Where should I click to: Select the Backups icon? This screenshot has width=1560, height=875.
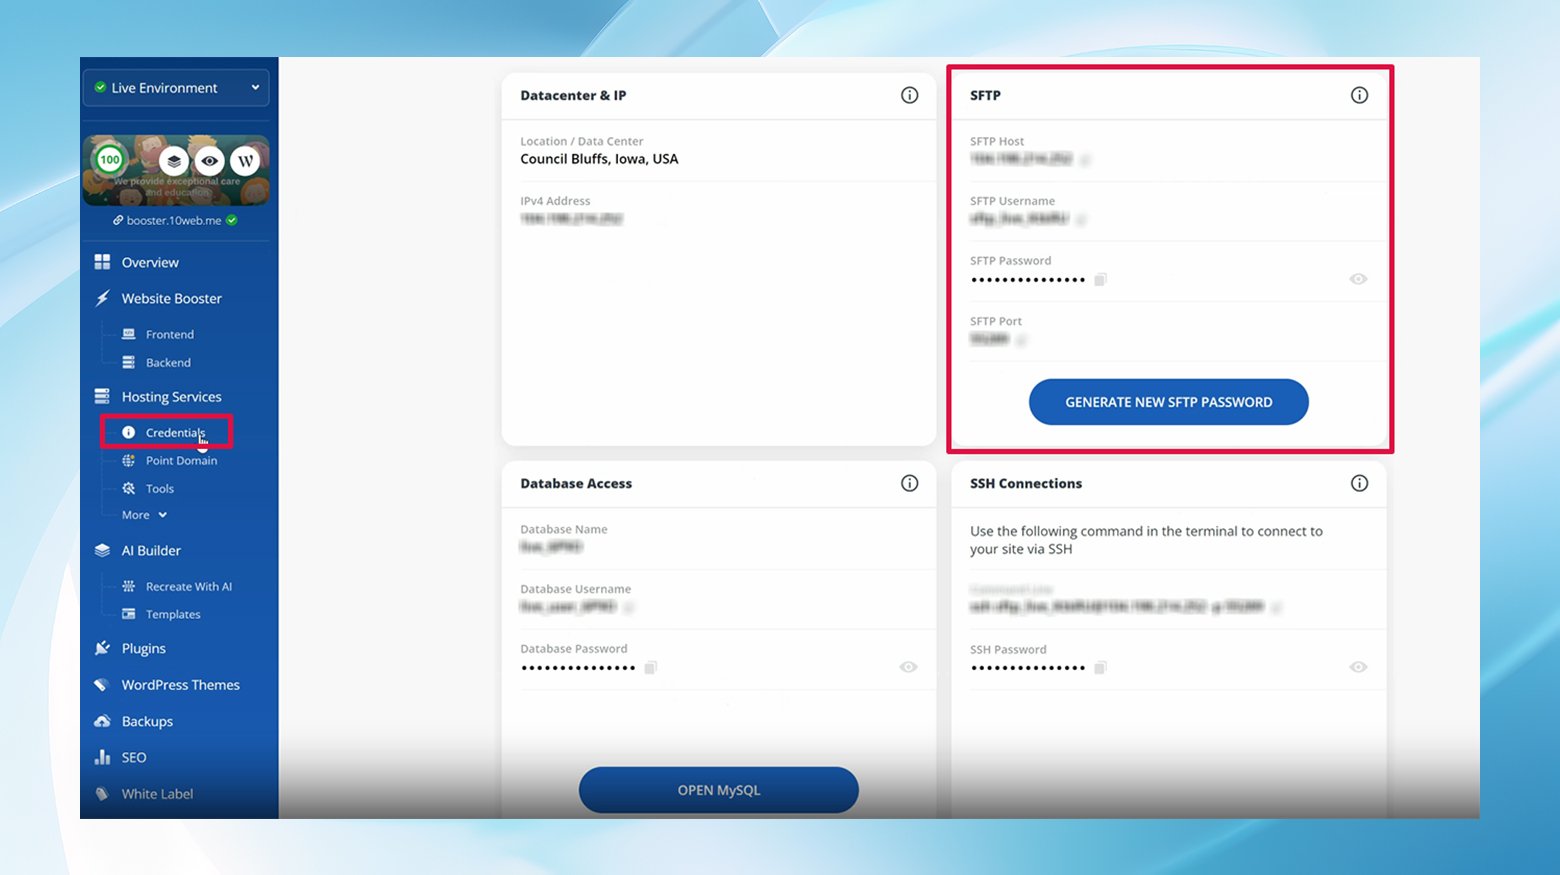tap(101, 721)
